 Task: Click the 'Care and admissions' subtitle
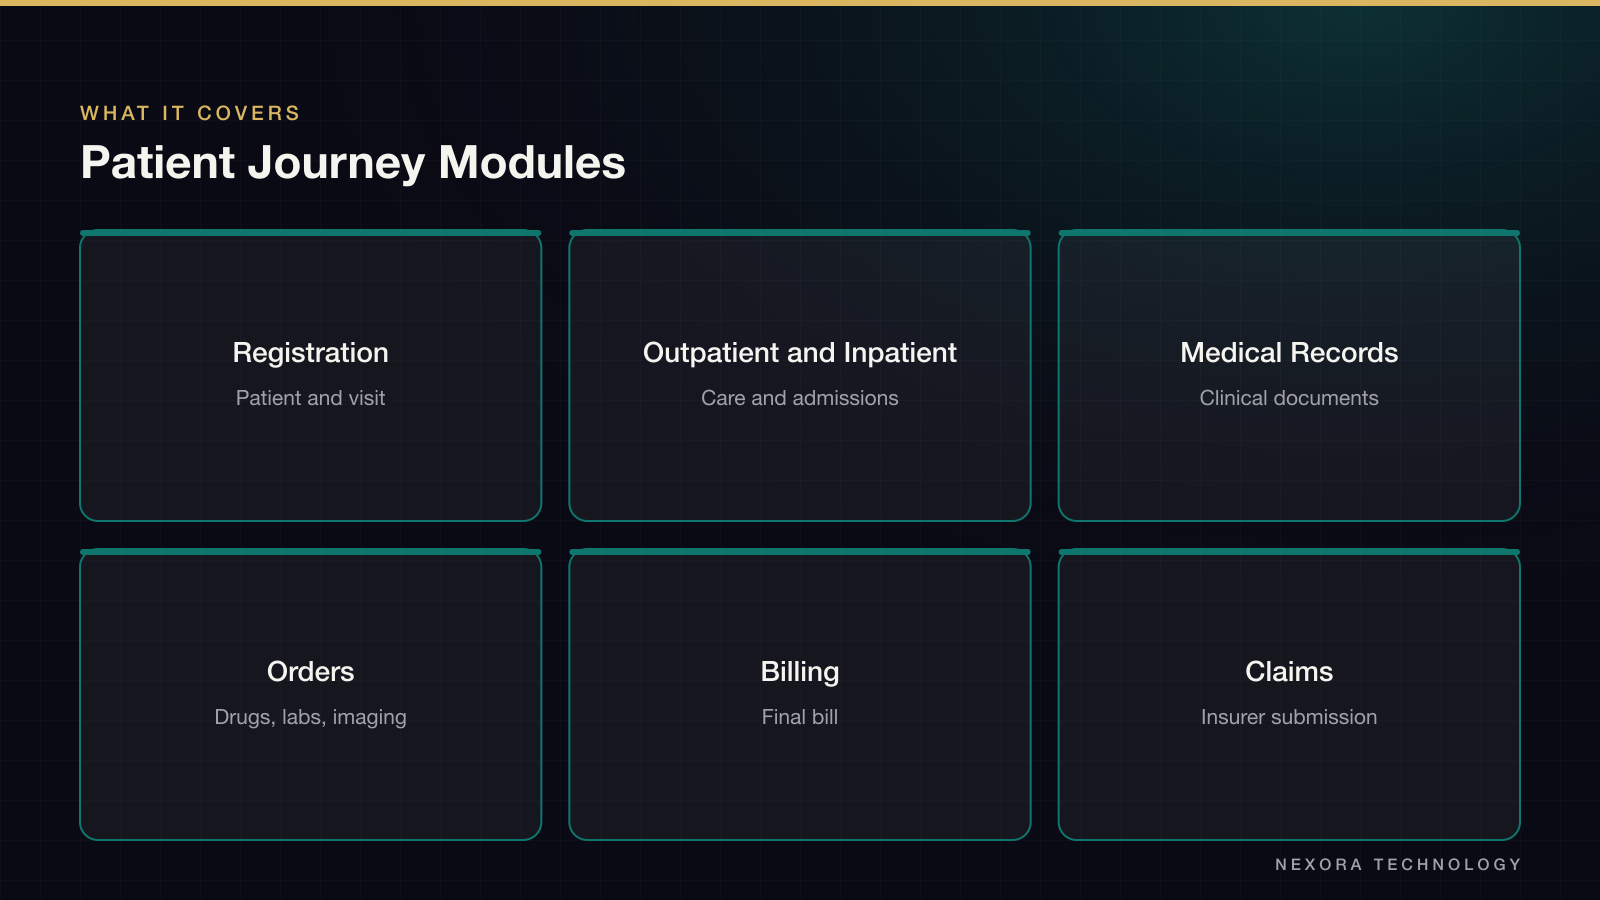click(800, 398)
